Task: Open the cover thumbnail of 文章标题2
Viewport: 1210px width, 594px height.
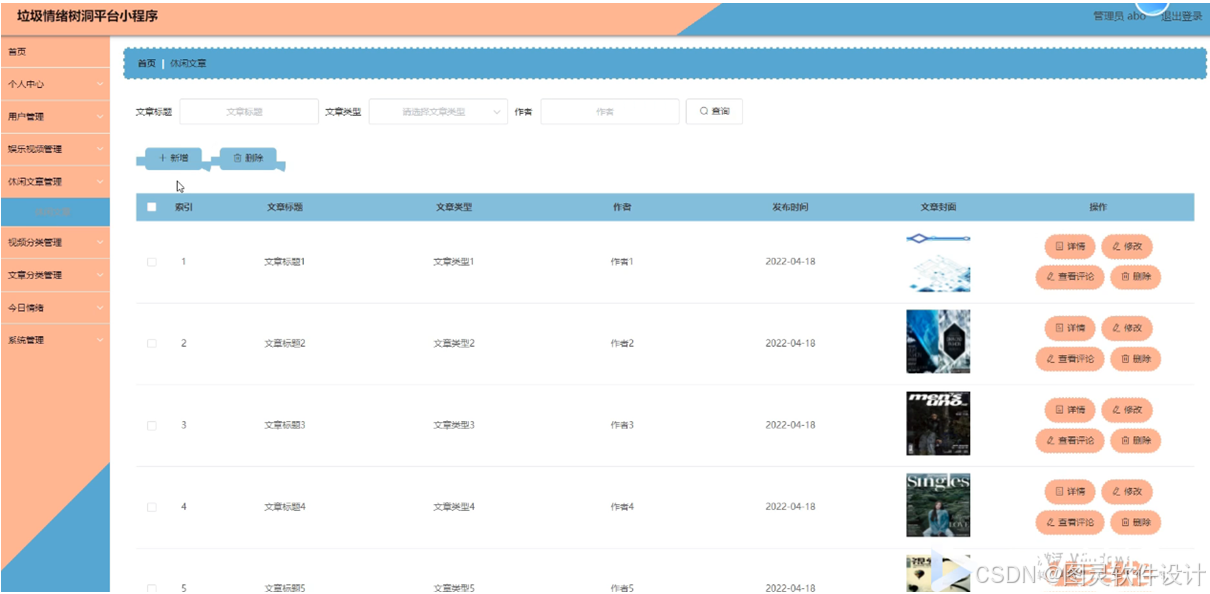Action: click(x=938, y=342)
